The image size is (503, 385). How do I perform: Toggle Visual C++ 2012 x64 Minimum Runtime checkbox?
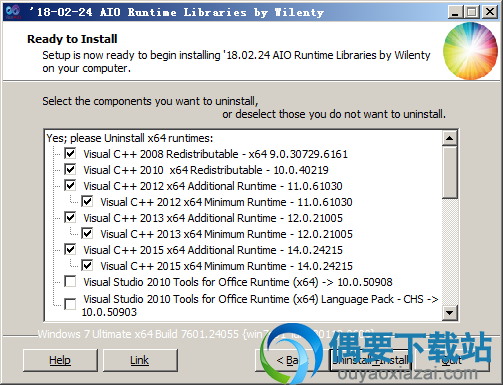tap(87, 202)
